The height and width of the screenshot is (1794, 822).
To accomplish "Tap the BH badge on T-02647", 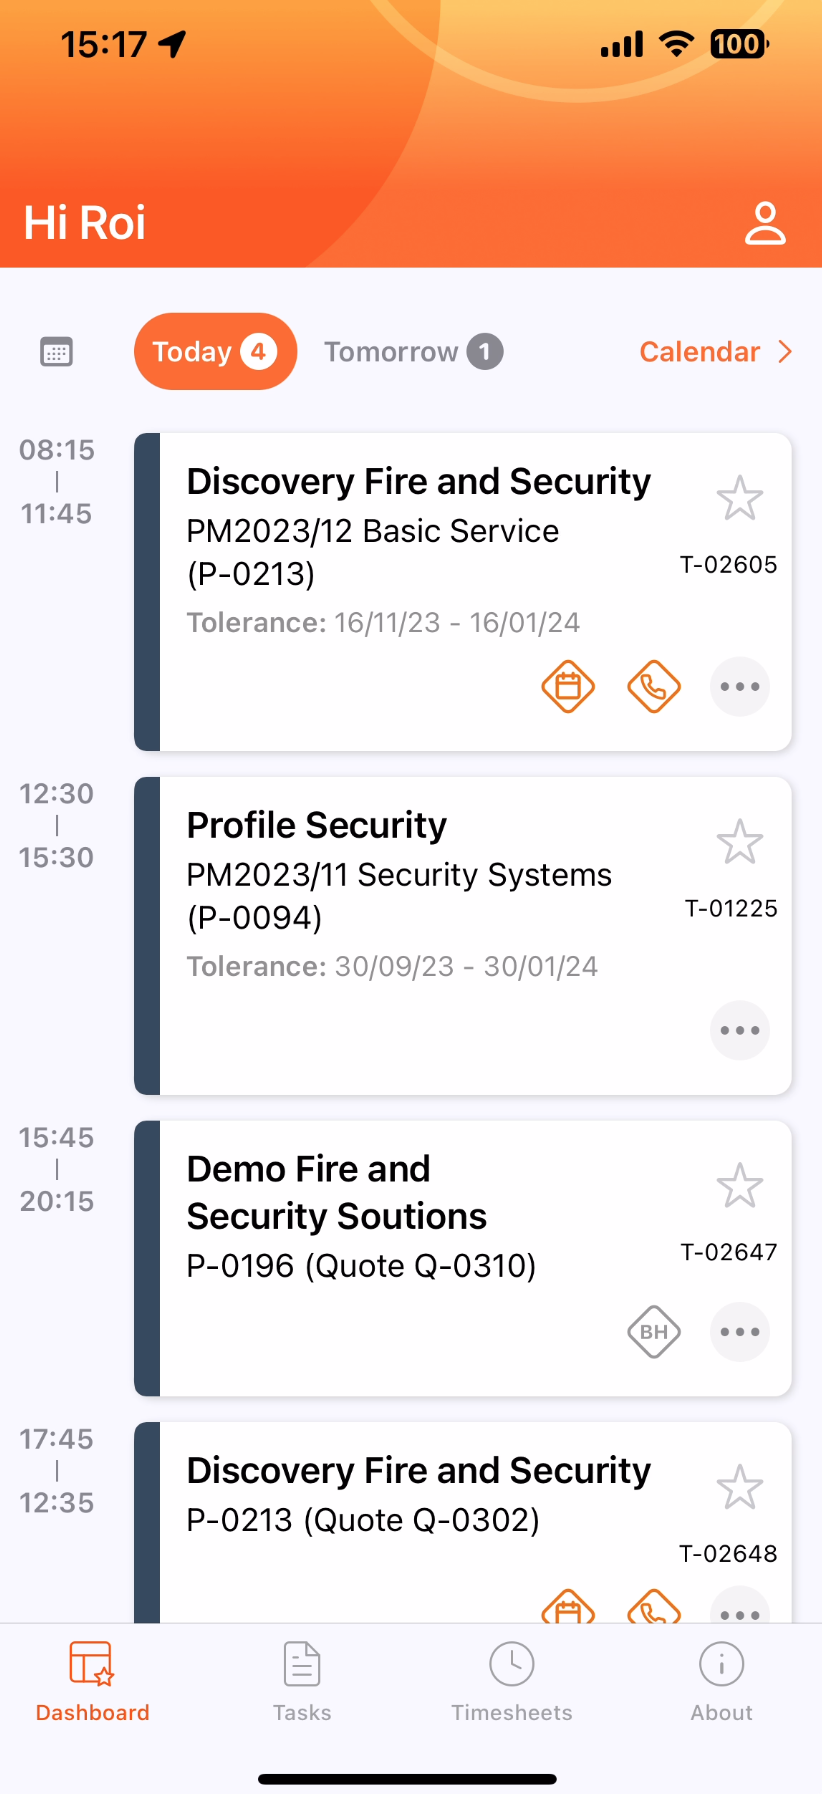I will tap(654, 1332).
